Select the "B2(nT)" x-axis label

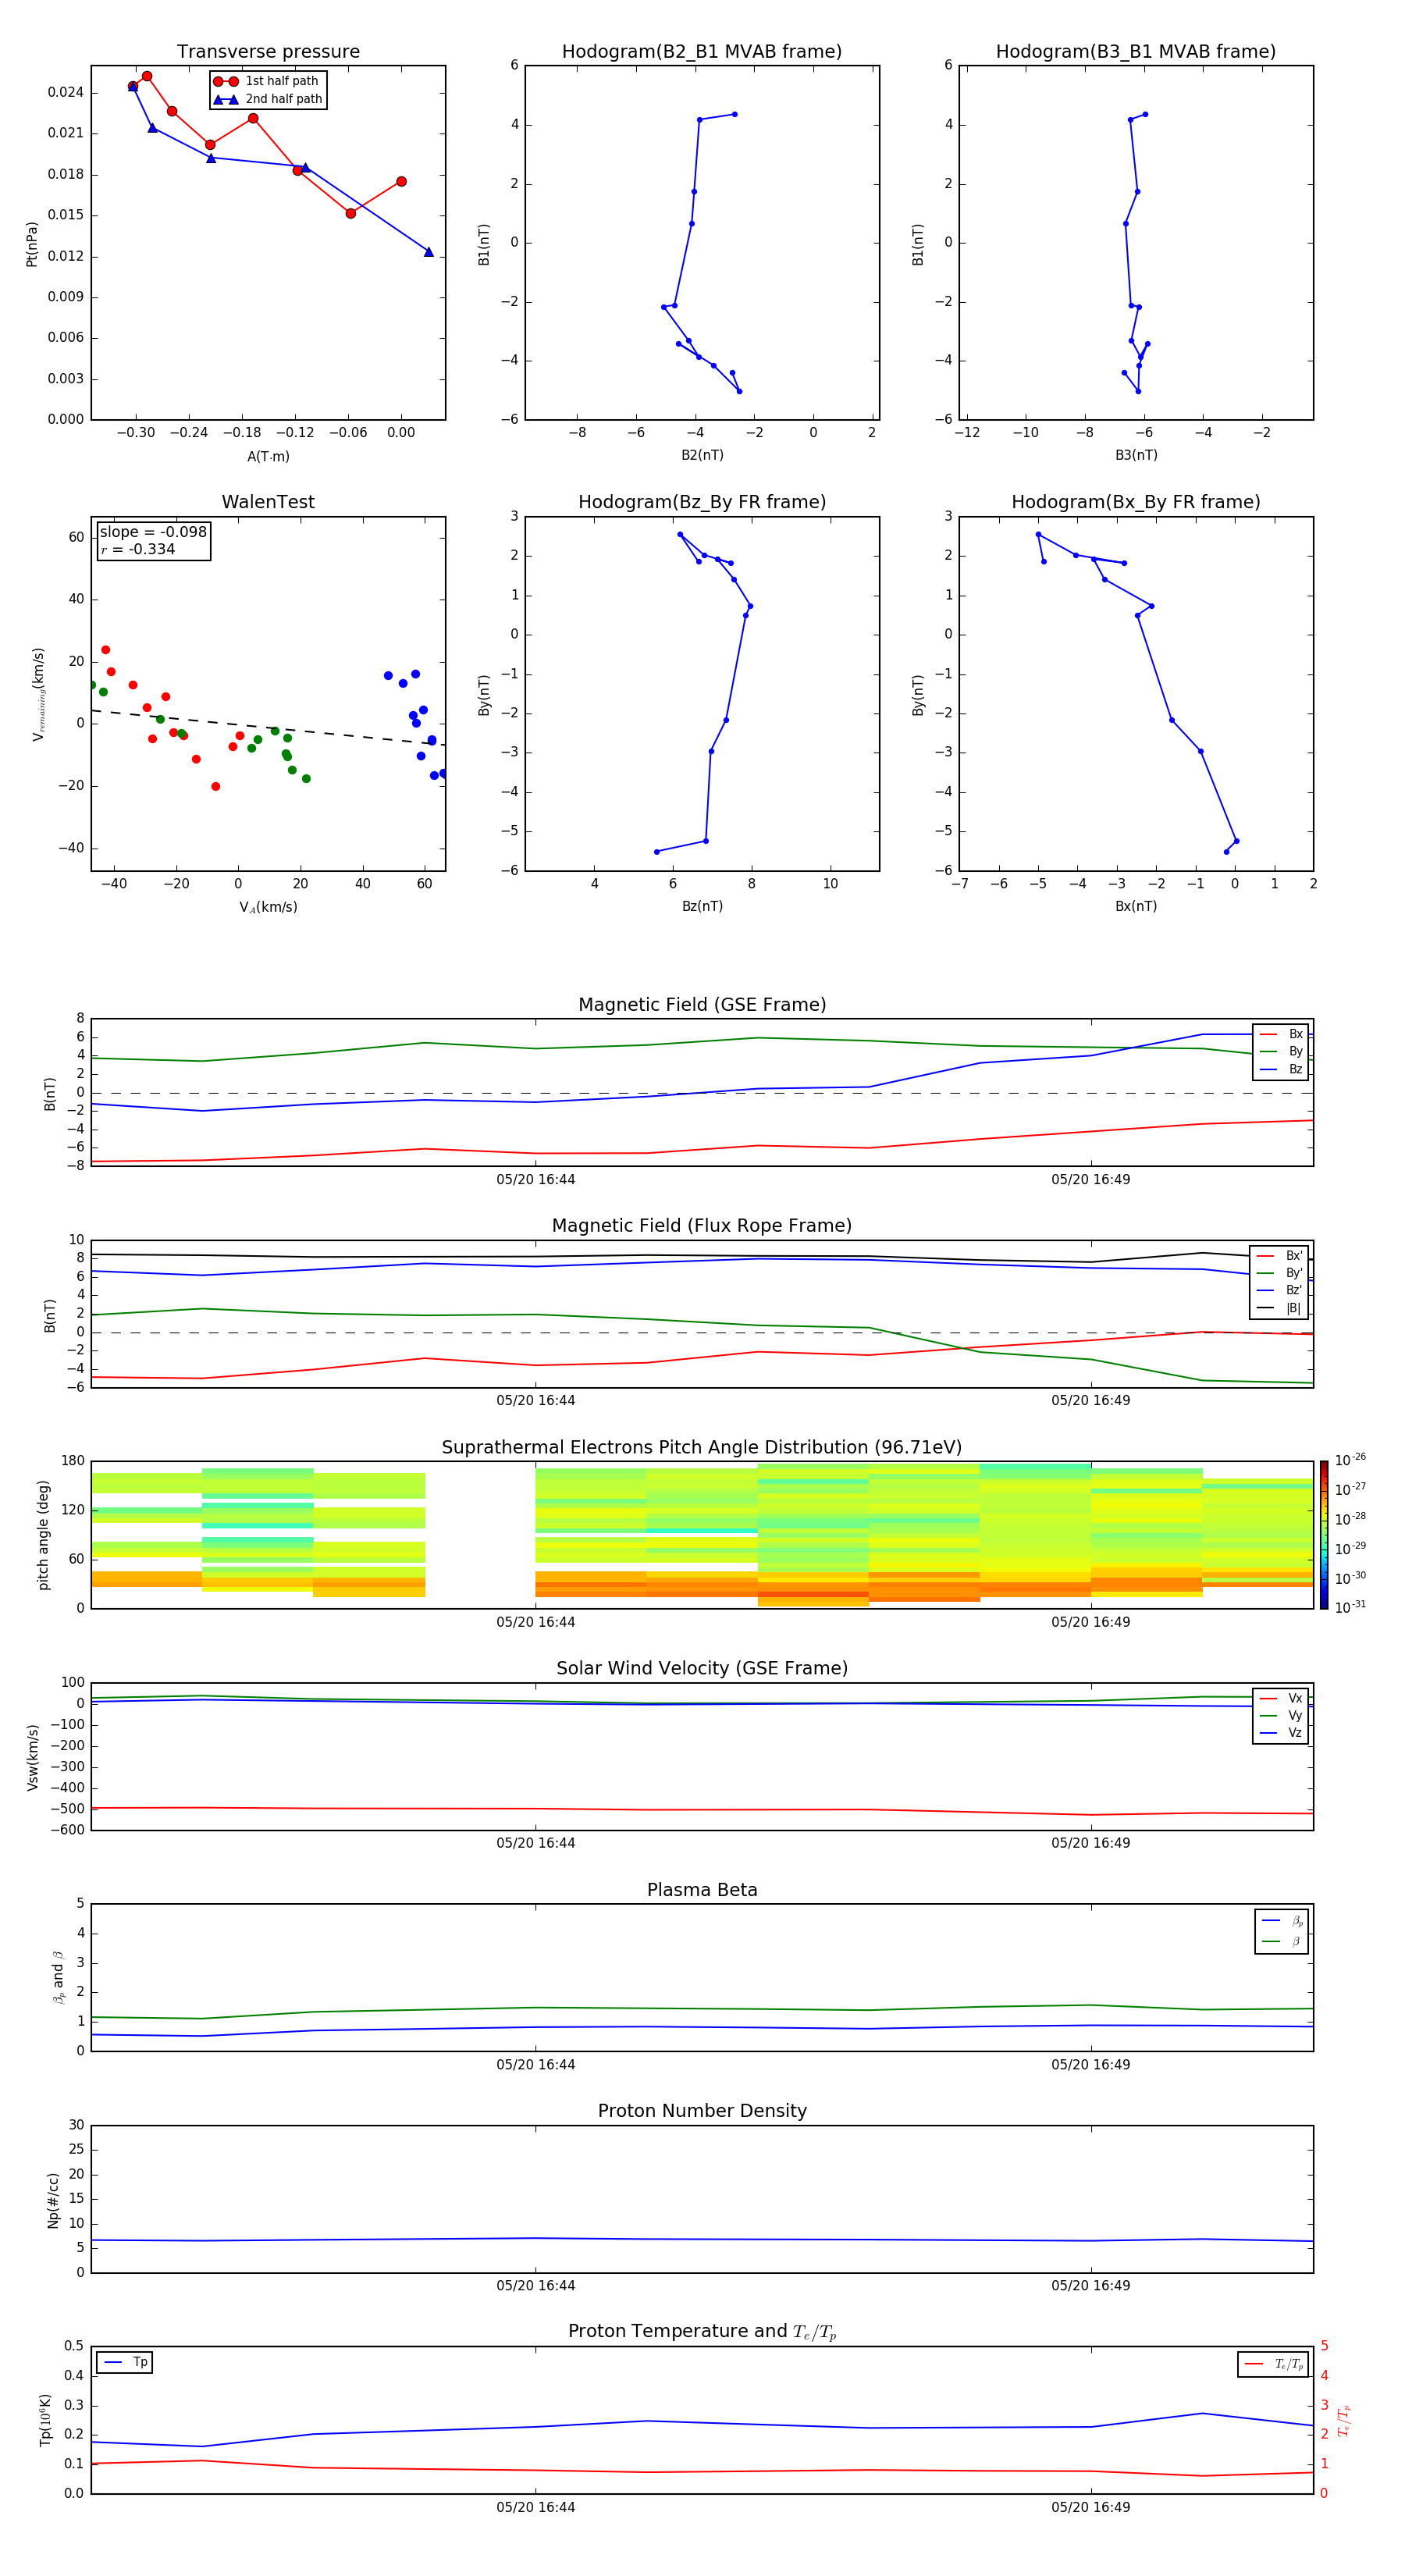coord(702,455)
